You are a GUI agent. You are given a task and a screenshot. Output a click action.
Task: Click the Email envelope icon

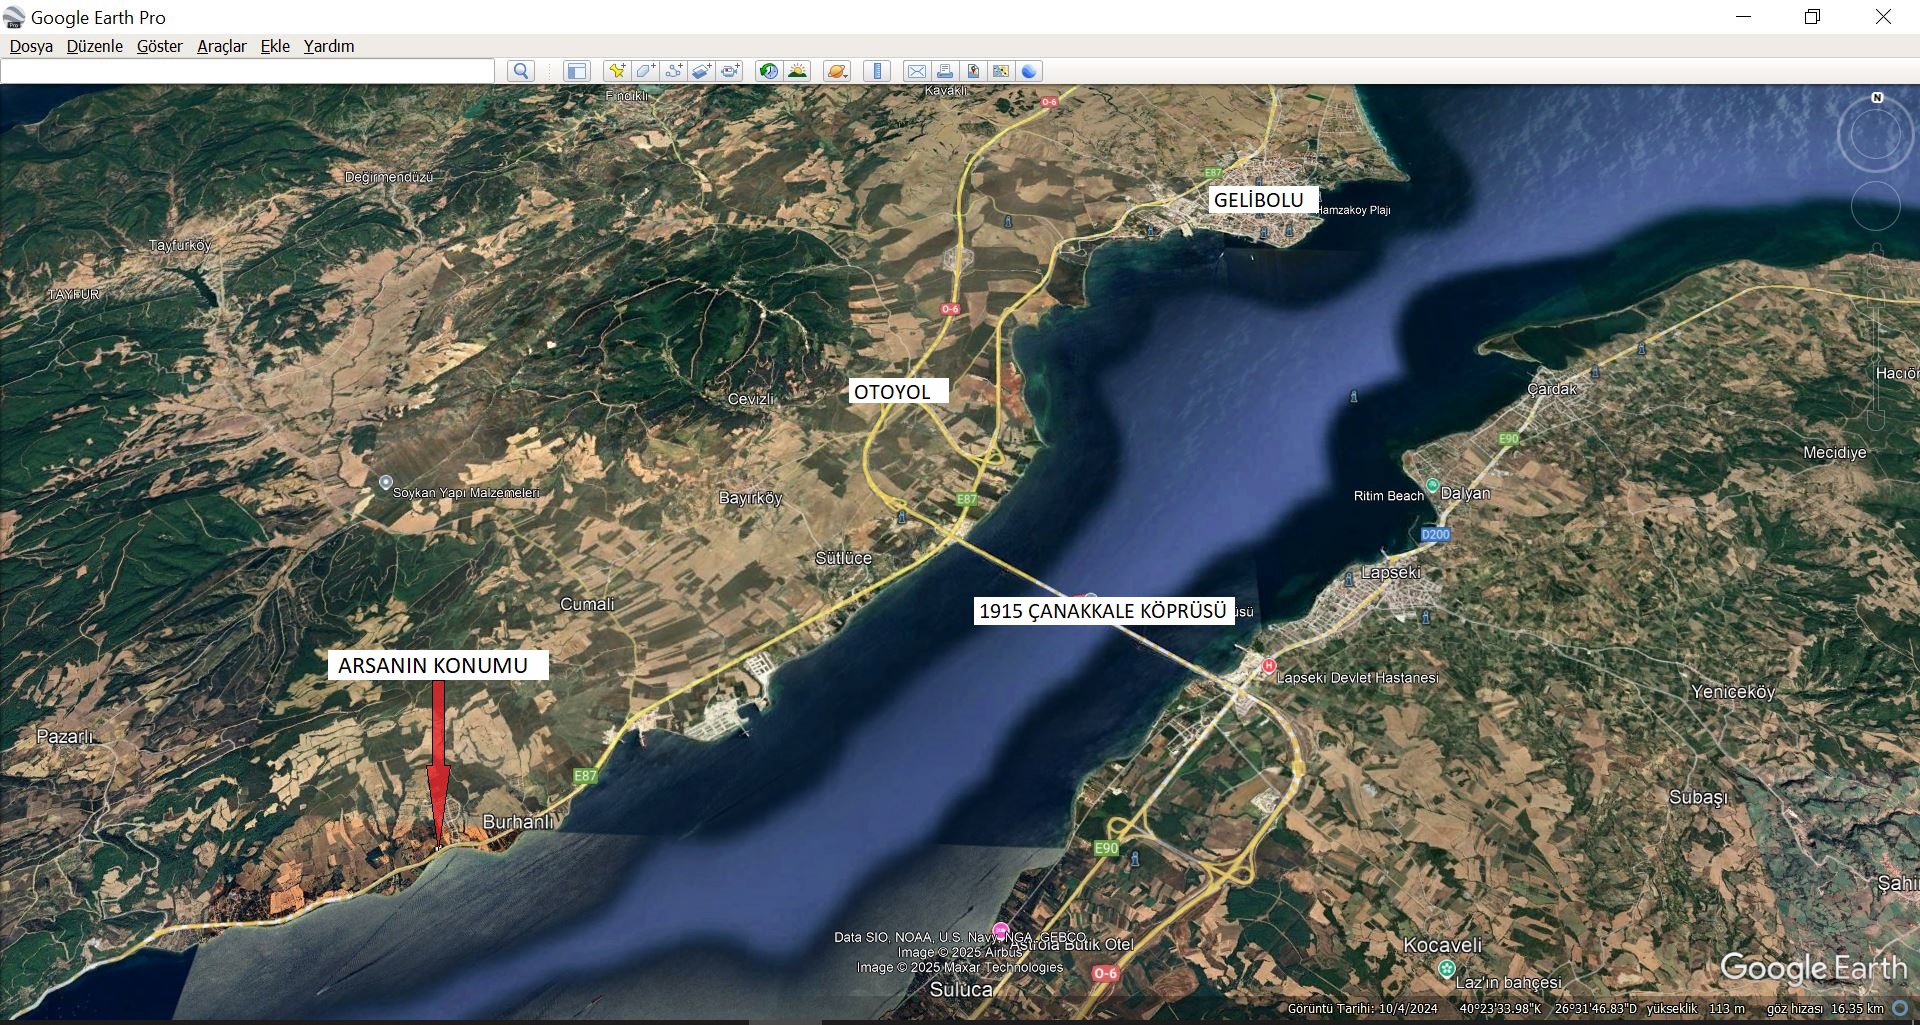tap(916, 71)
